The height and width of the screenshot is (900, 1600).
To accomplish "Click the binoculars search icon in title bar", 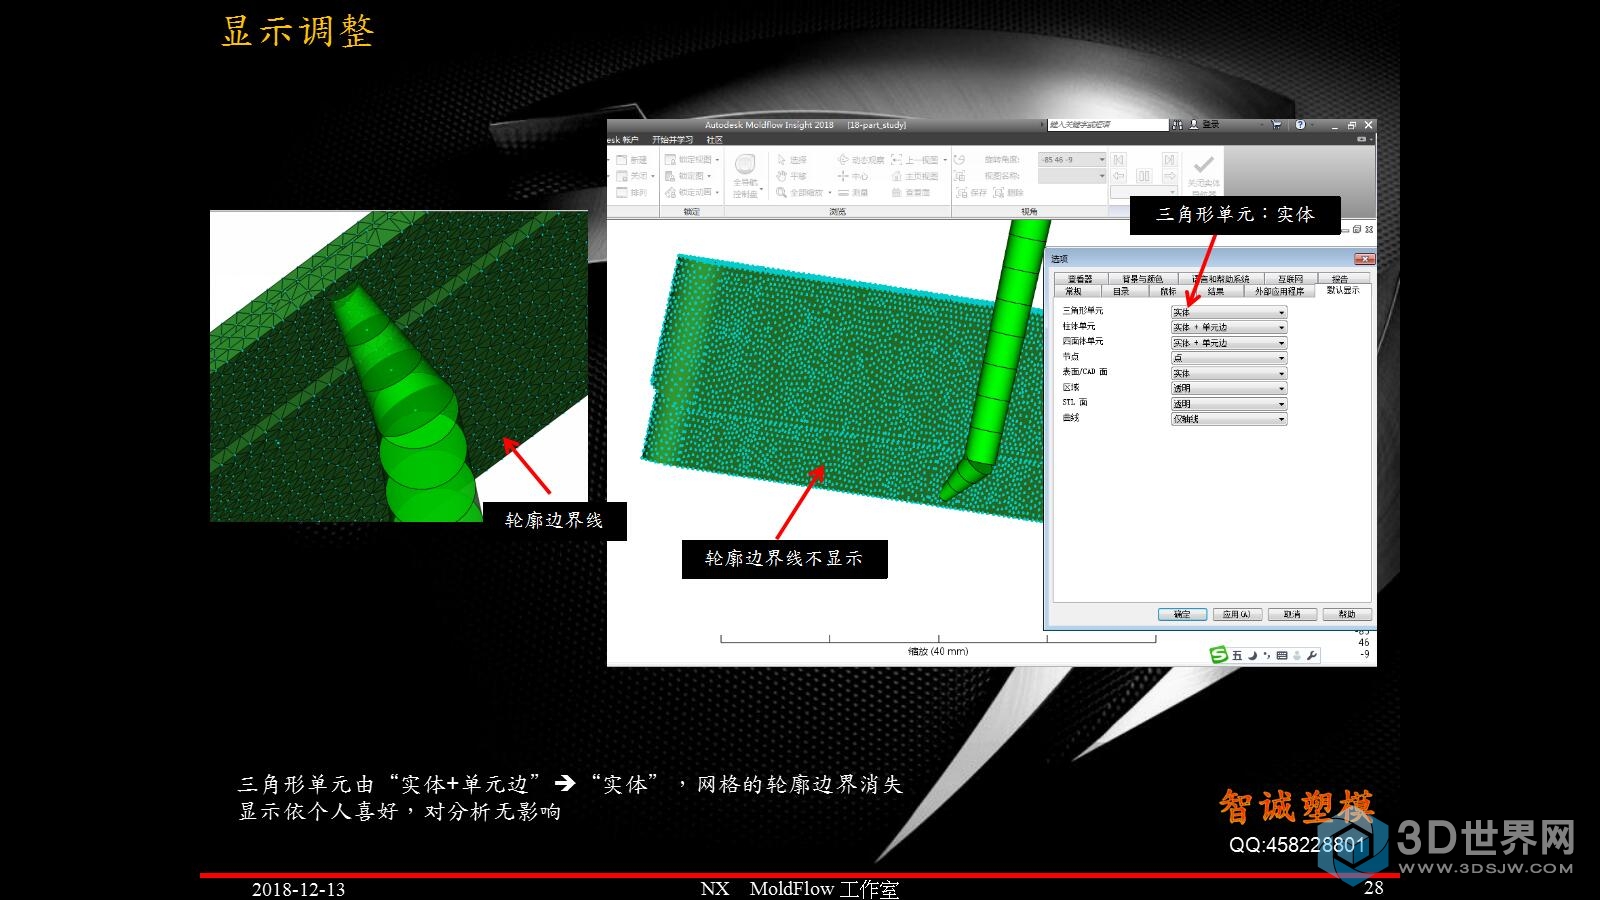I will [x=1177, y=125].
